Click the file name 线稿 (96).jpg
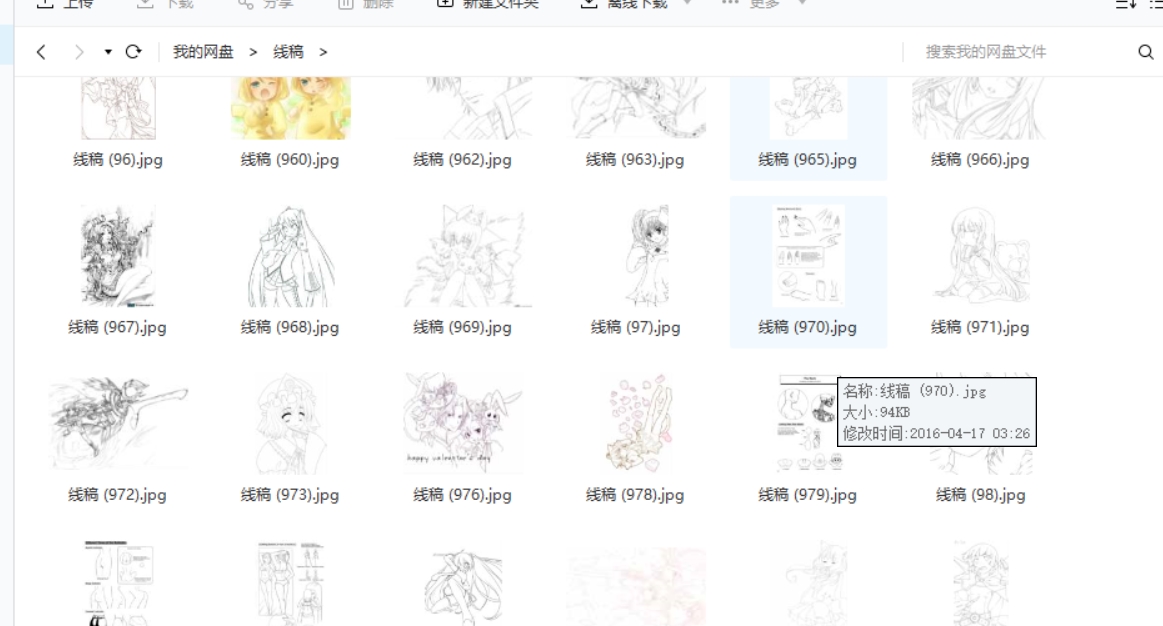 coord(118,159)
